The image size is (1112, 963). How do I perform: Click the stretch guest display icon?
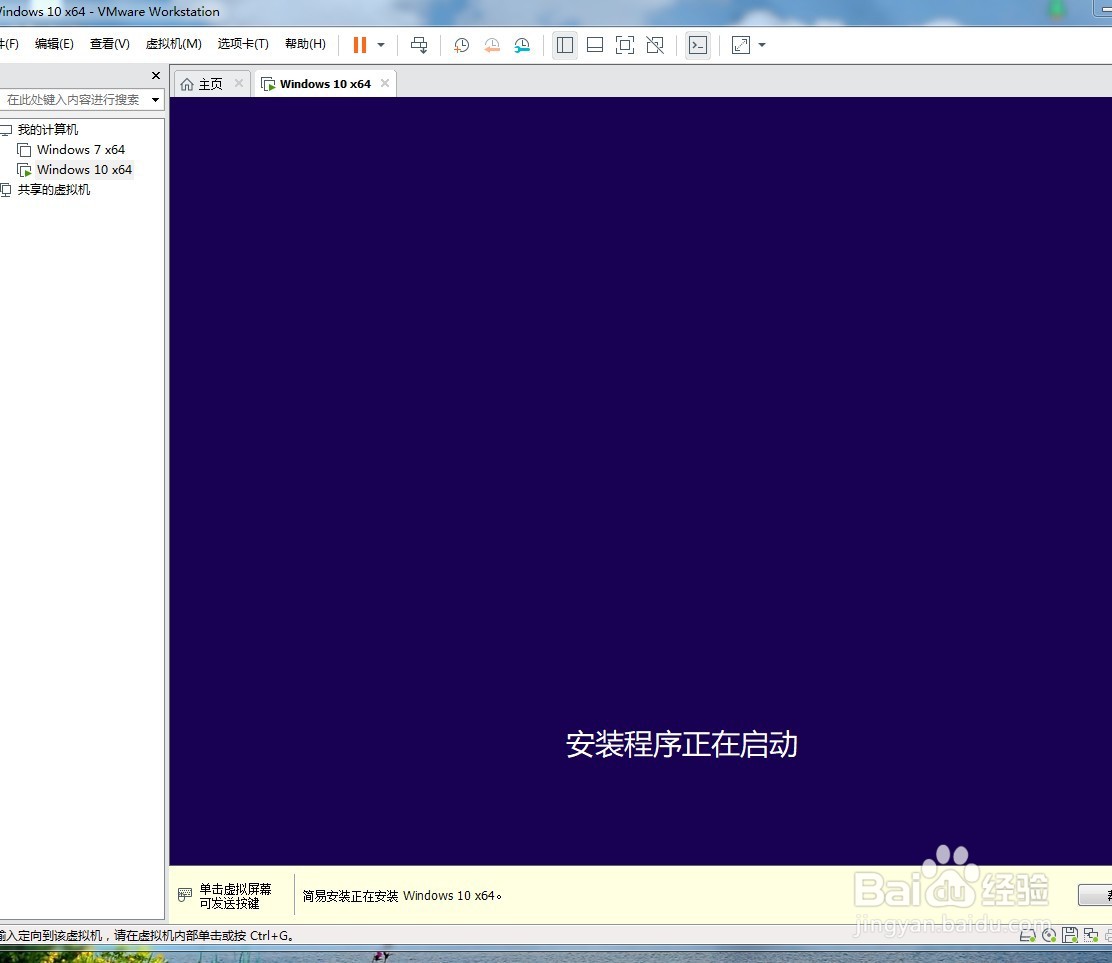740,45
